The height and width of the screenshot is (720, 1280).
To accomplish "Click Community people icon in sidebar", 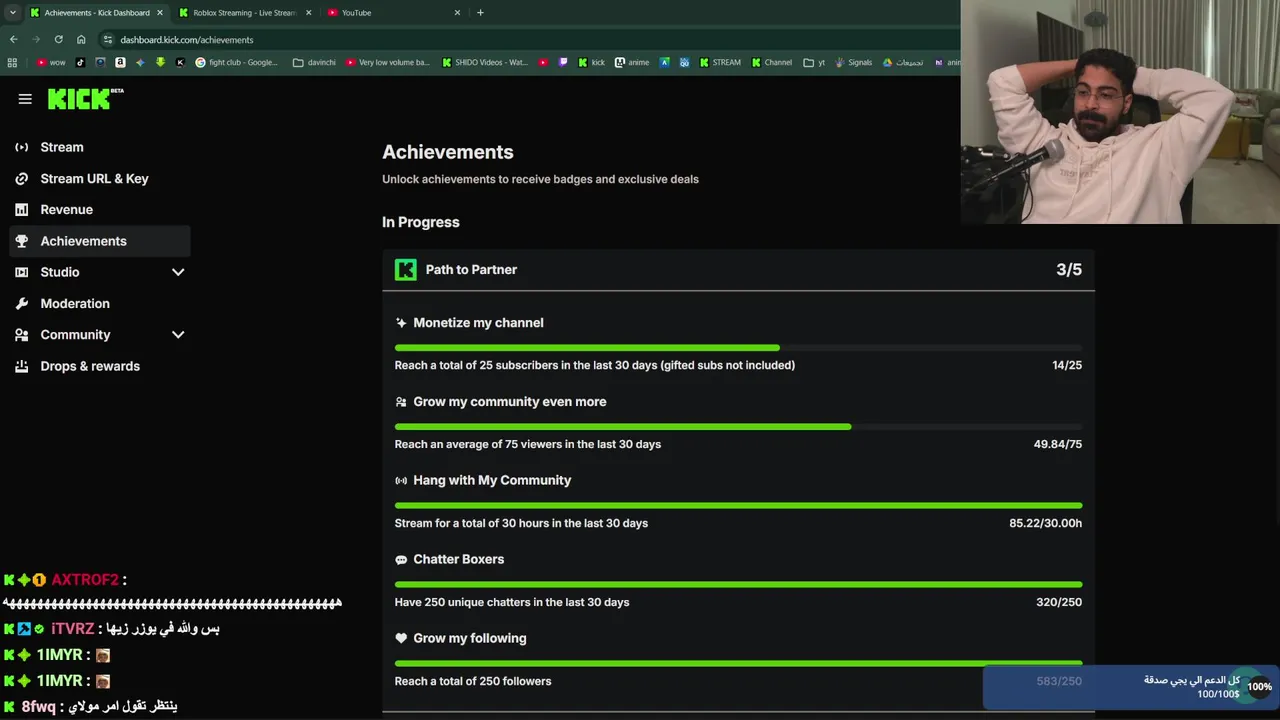I will 22,335.
